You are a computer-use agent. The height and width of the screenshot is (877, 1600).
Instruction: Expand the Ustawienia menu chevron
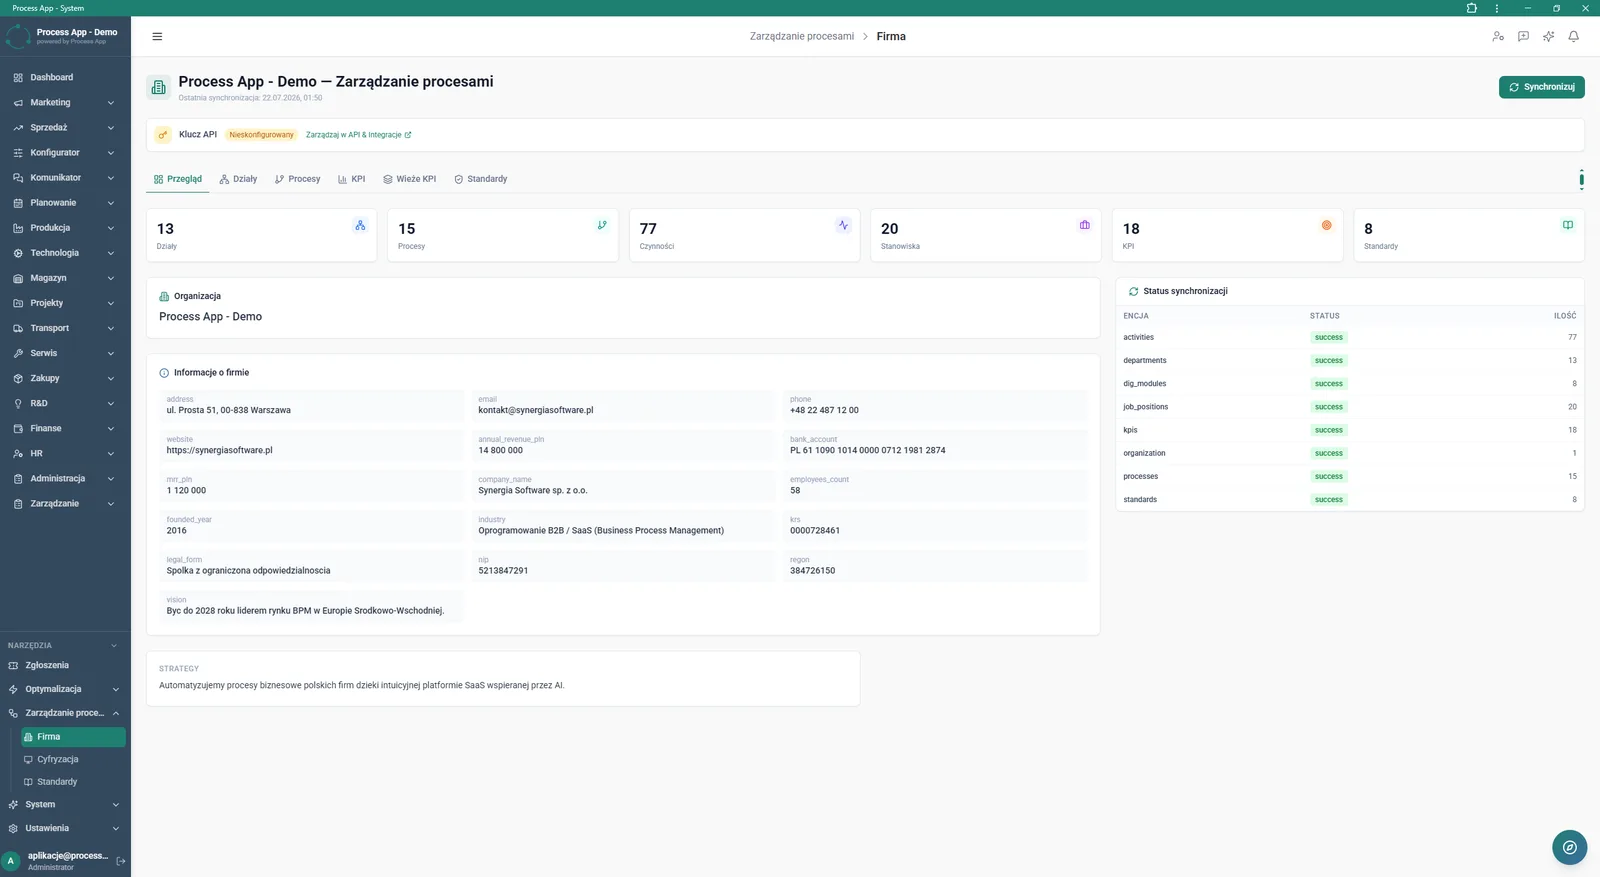pos(116,829)
